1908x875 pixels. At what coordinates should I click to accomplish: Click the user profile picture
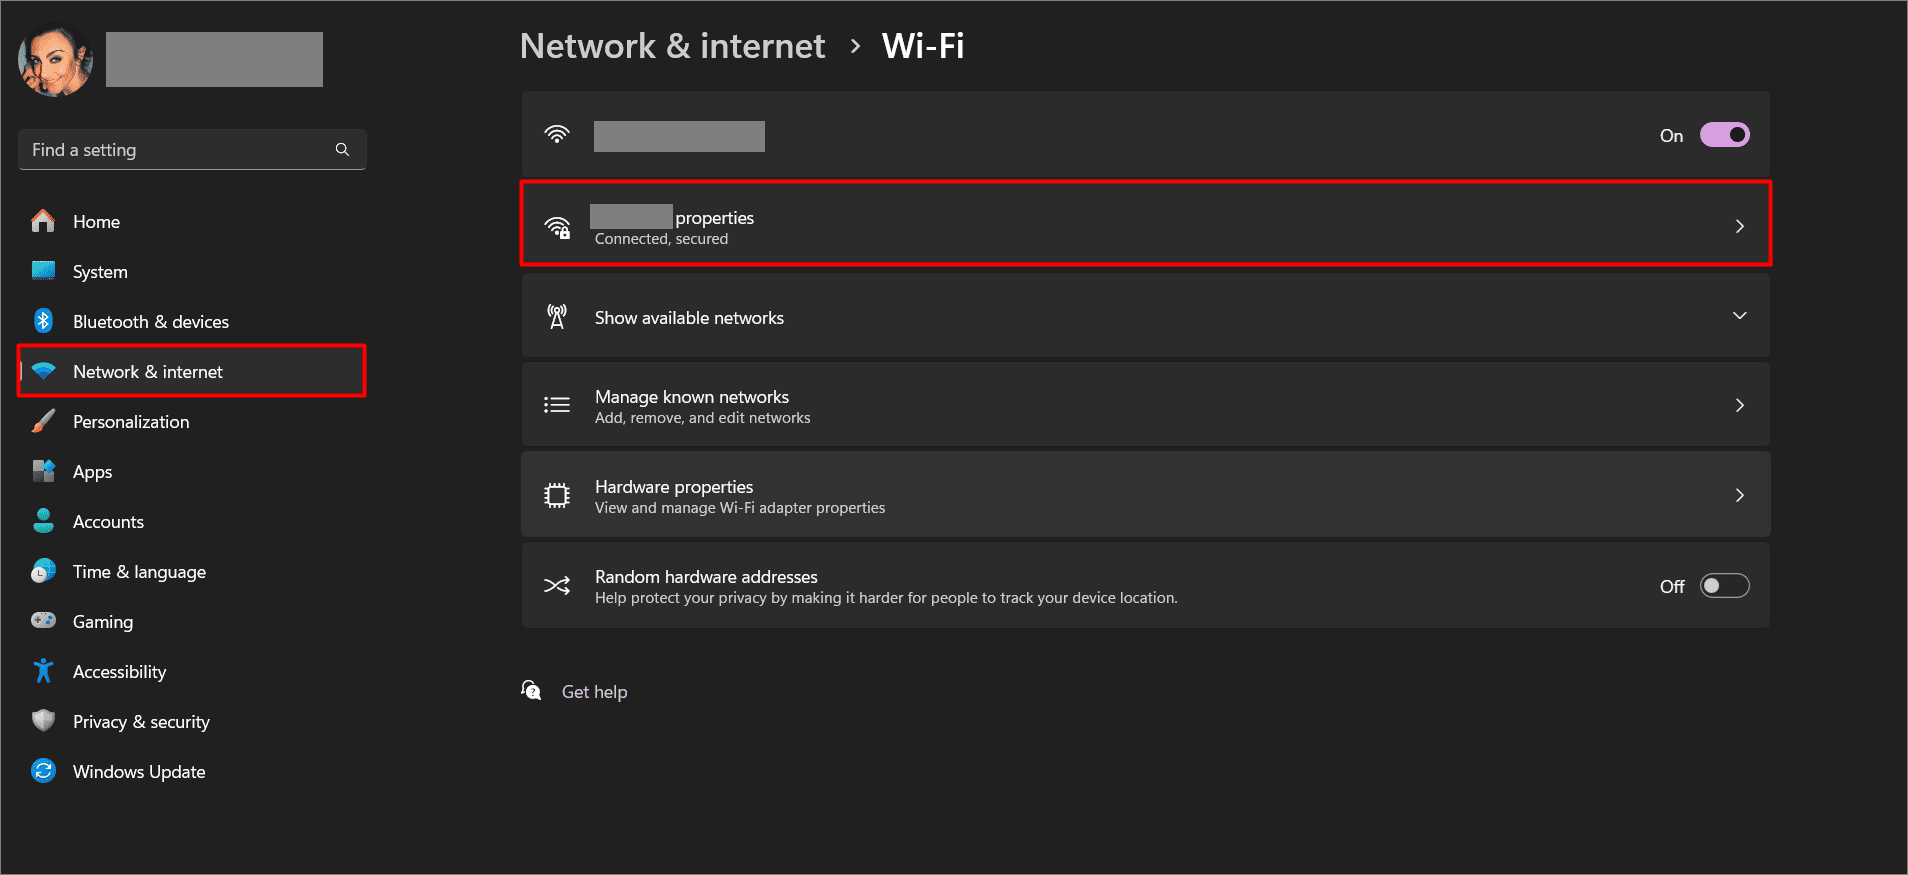click(x=55, y=58)
